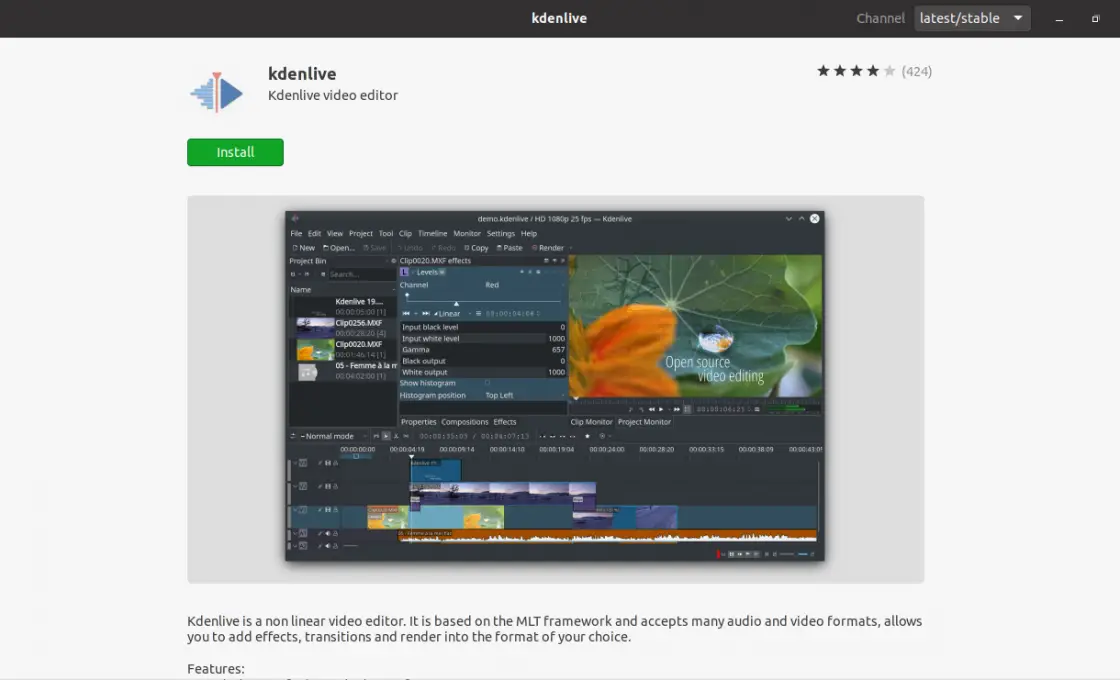Click the green Install button

pos(235,152)
